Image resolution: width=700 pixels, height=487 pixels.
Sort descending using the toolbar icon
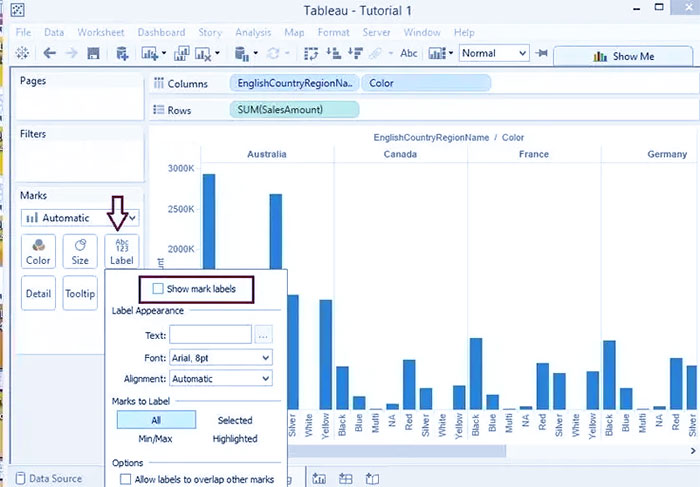click(355, 53)
